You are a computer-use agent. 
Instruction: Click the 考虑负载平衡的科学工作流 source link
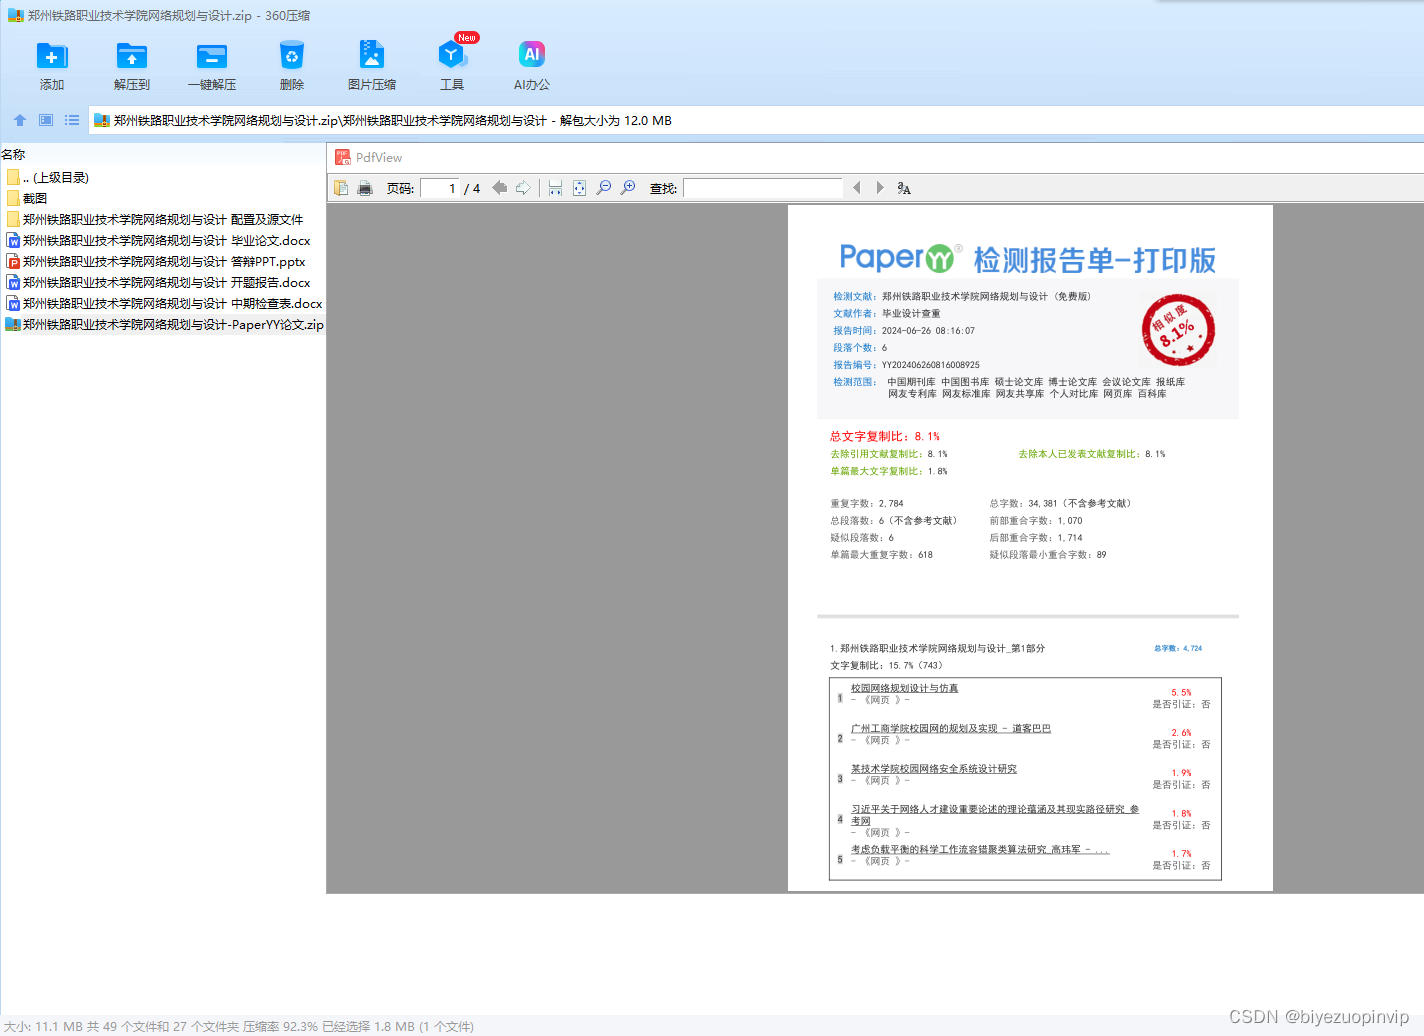[x=980, y=850]
